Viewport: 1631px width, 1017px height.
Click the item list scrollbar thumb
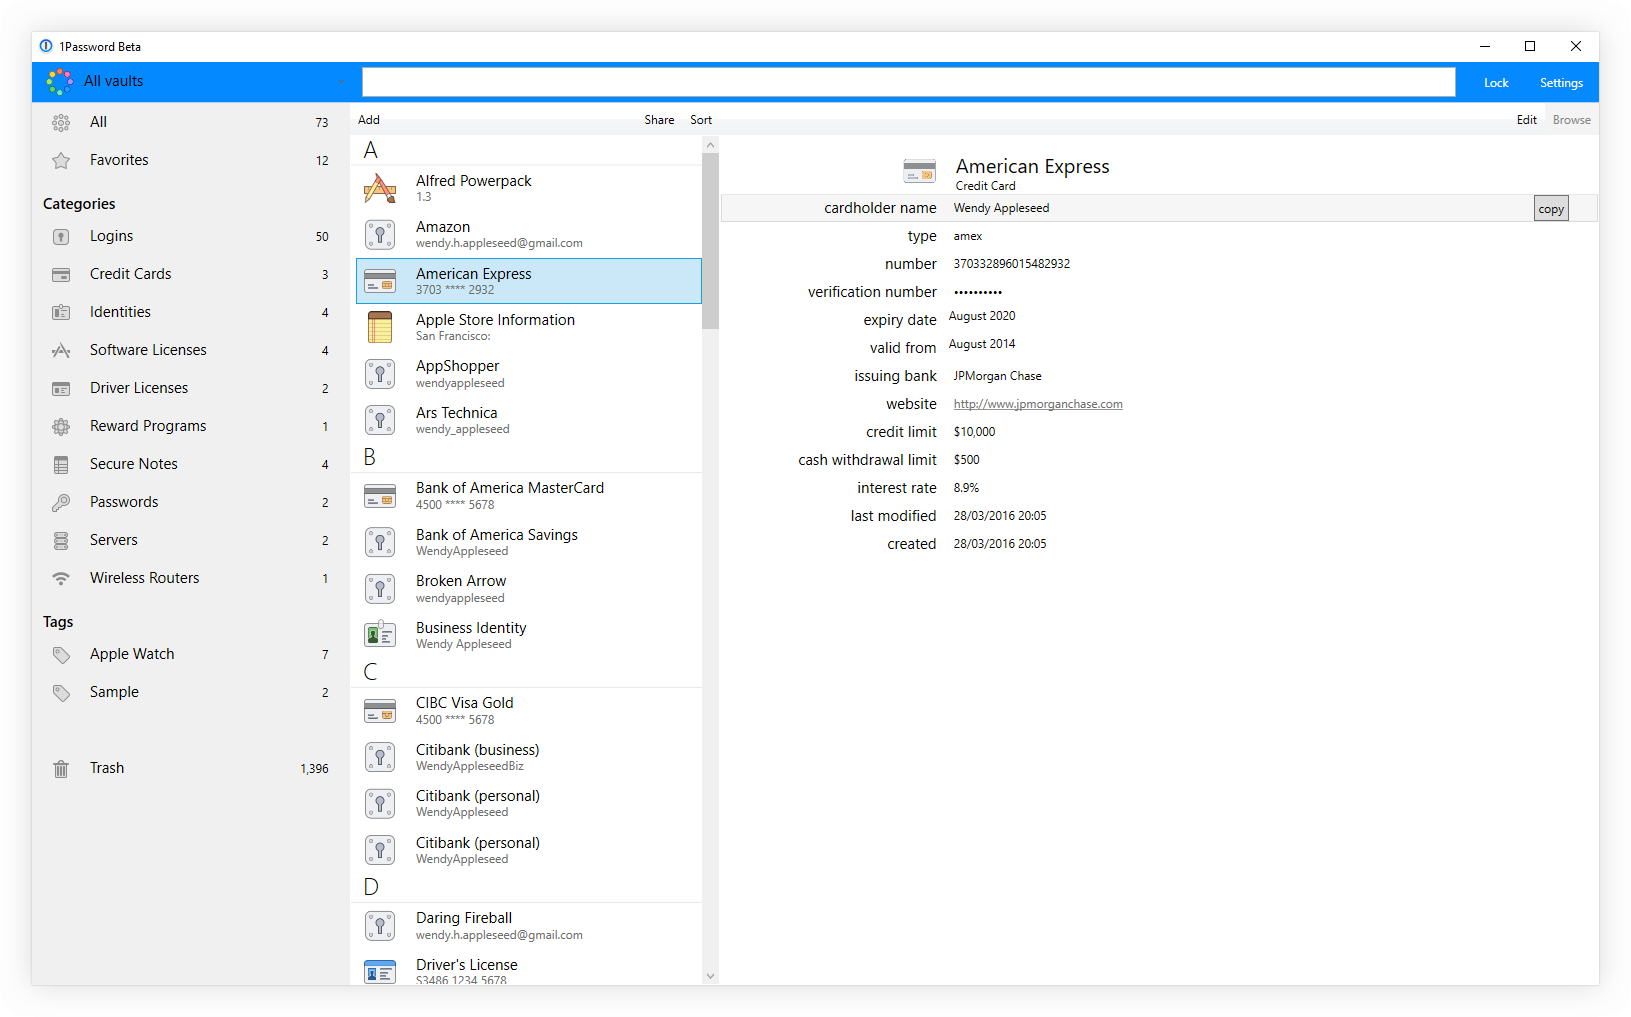pyautogui.click(x=710, y=241)
